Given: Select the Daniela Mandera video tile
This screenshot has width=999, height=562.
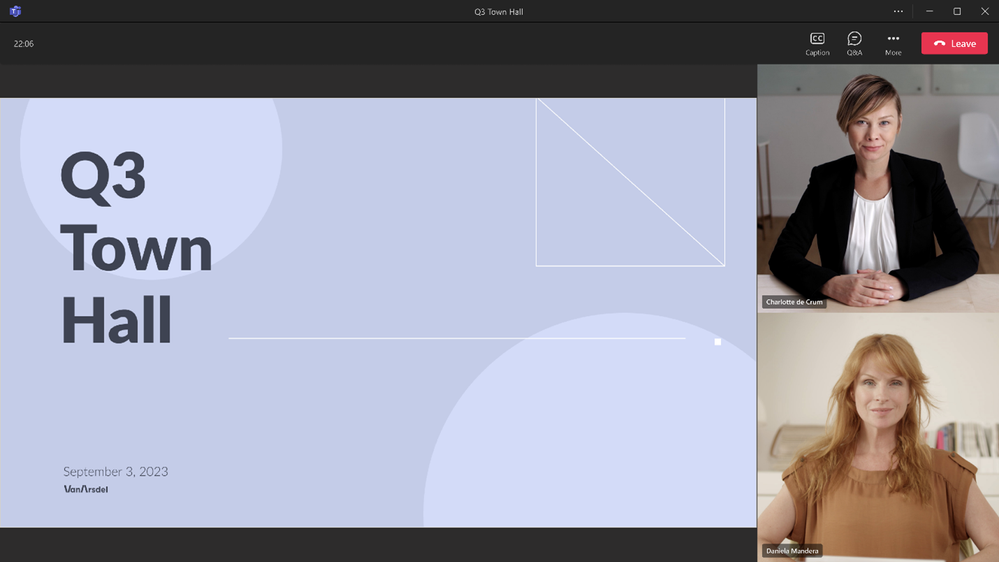Looking at the screenshot, I should coord(878,437).
